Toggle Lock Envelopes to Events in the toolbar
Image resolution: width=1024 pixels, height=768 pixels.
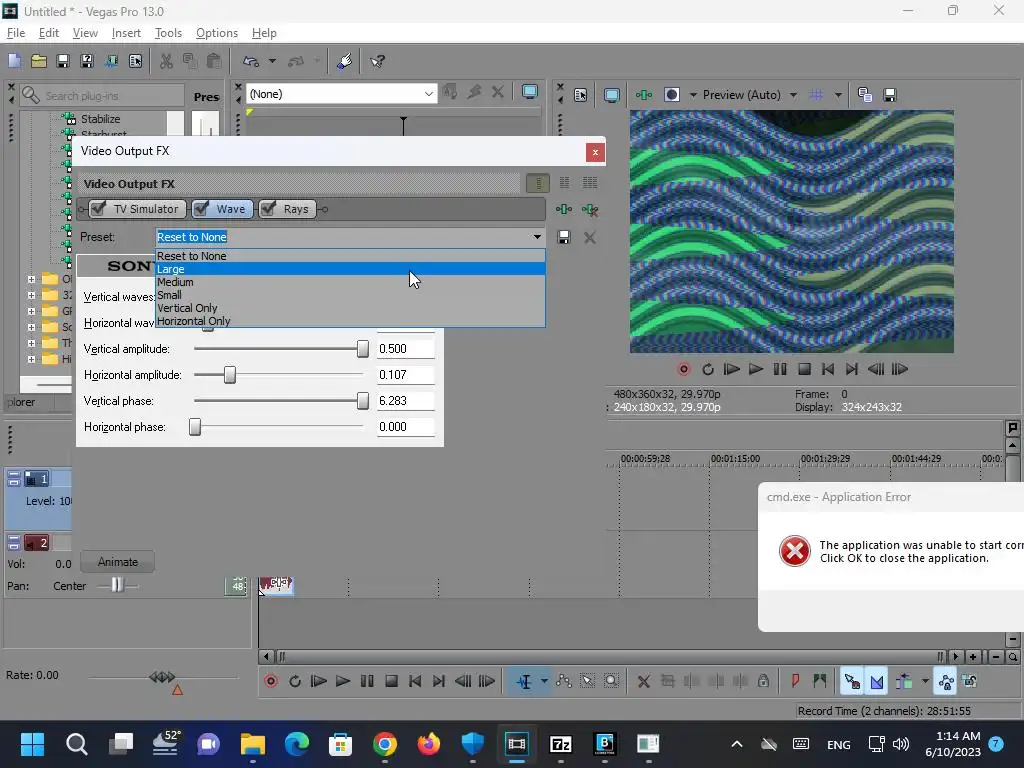click(x=946, y=682)
